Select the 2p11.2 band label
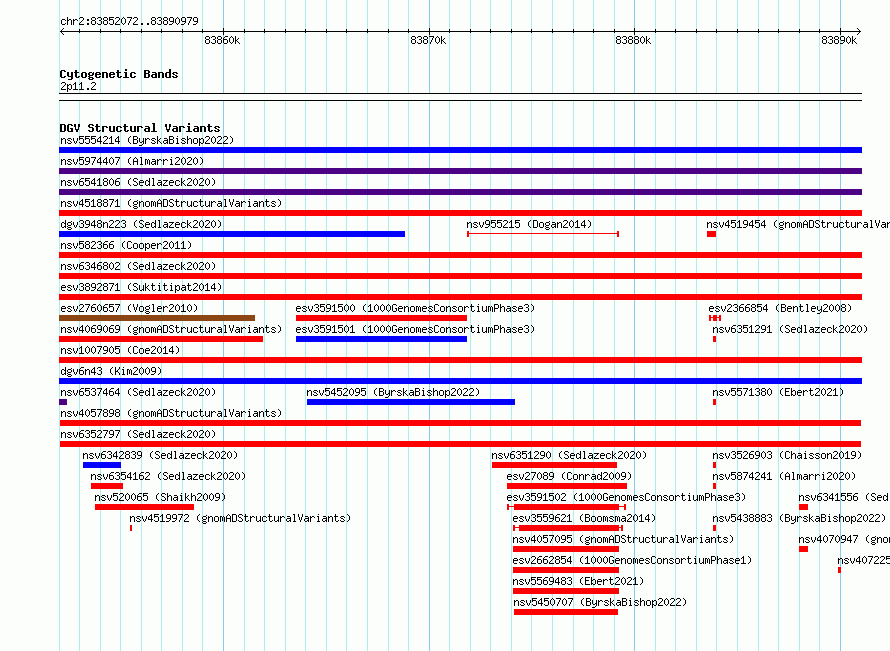 point(78,86)
